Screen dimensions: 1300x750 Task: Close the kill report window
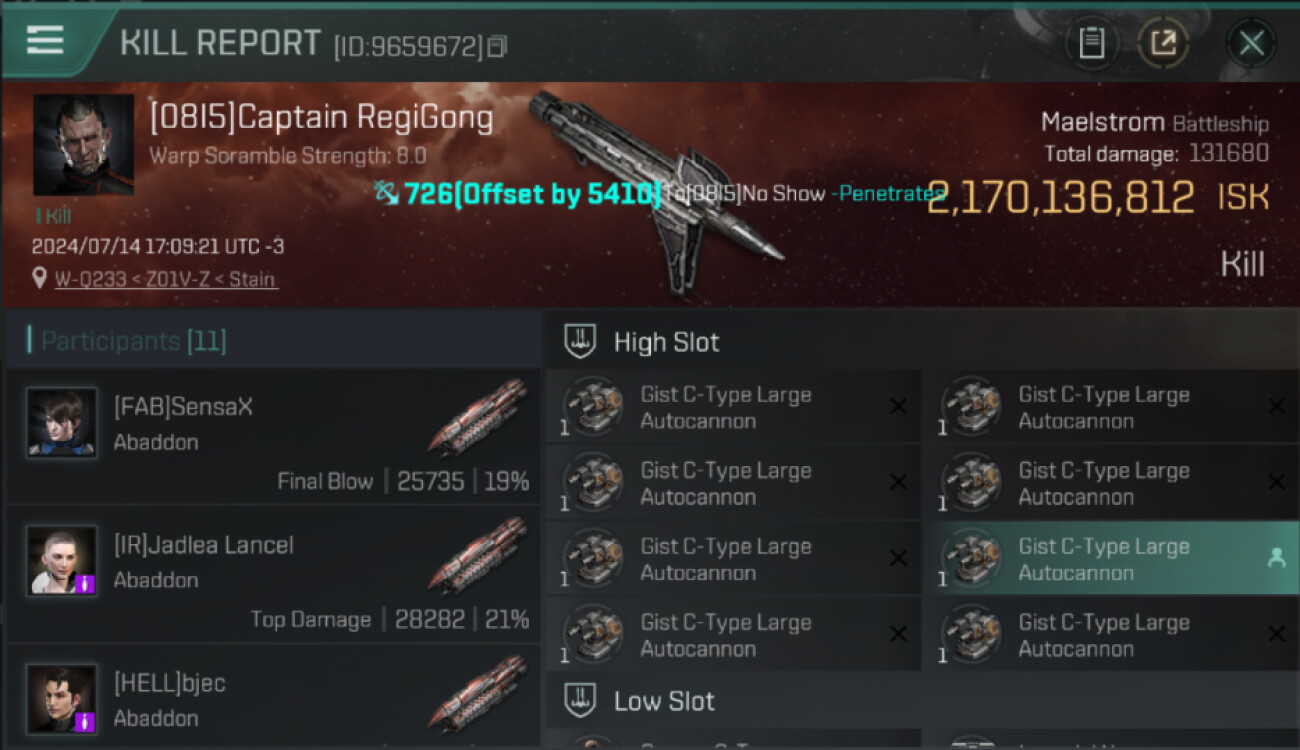pos(1251,43)
